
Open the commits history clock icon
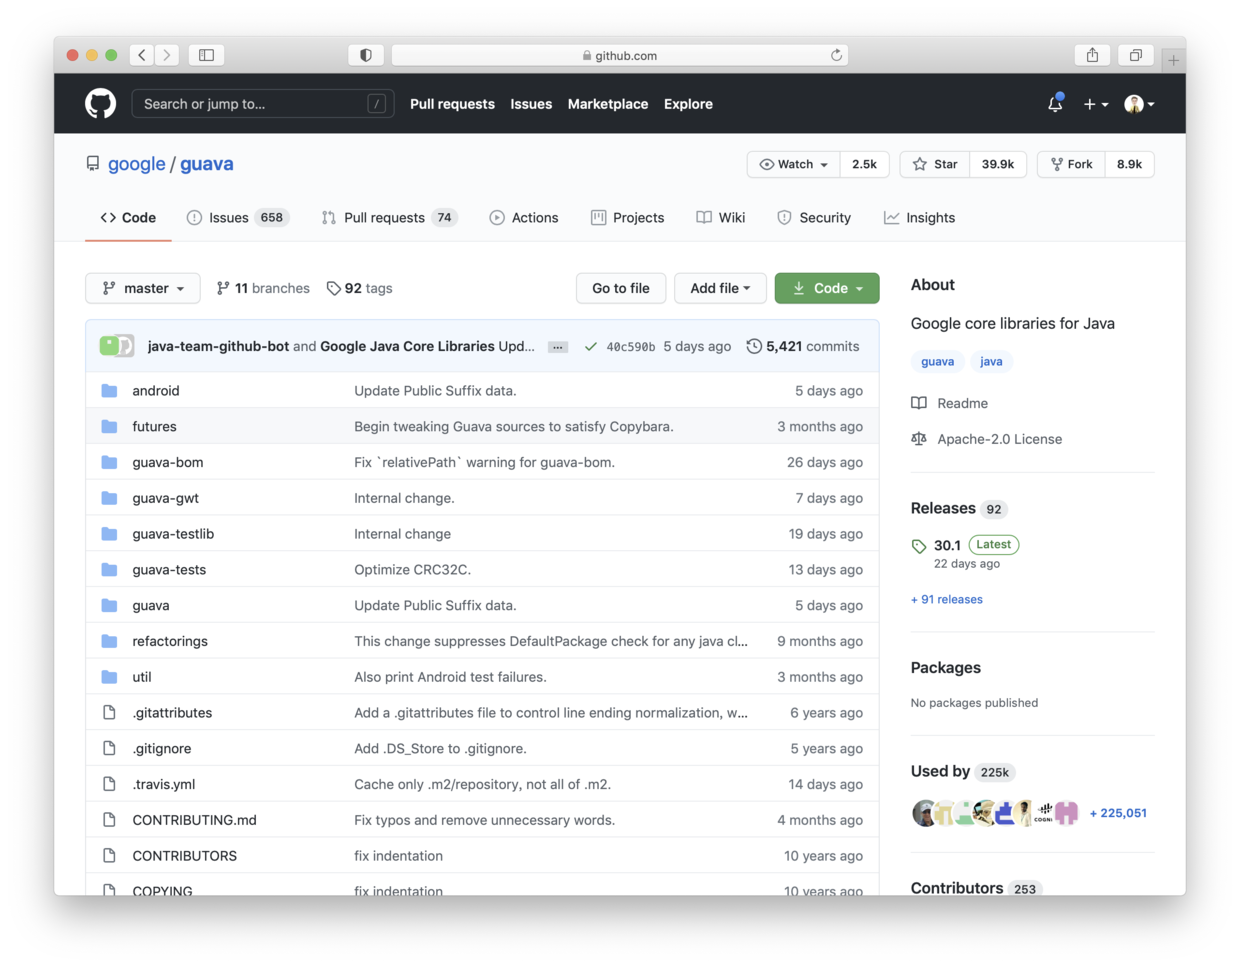754,346
